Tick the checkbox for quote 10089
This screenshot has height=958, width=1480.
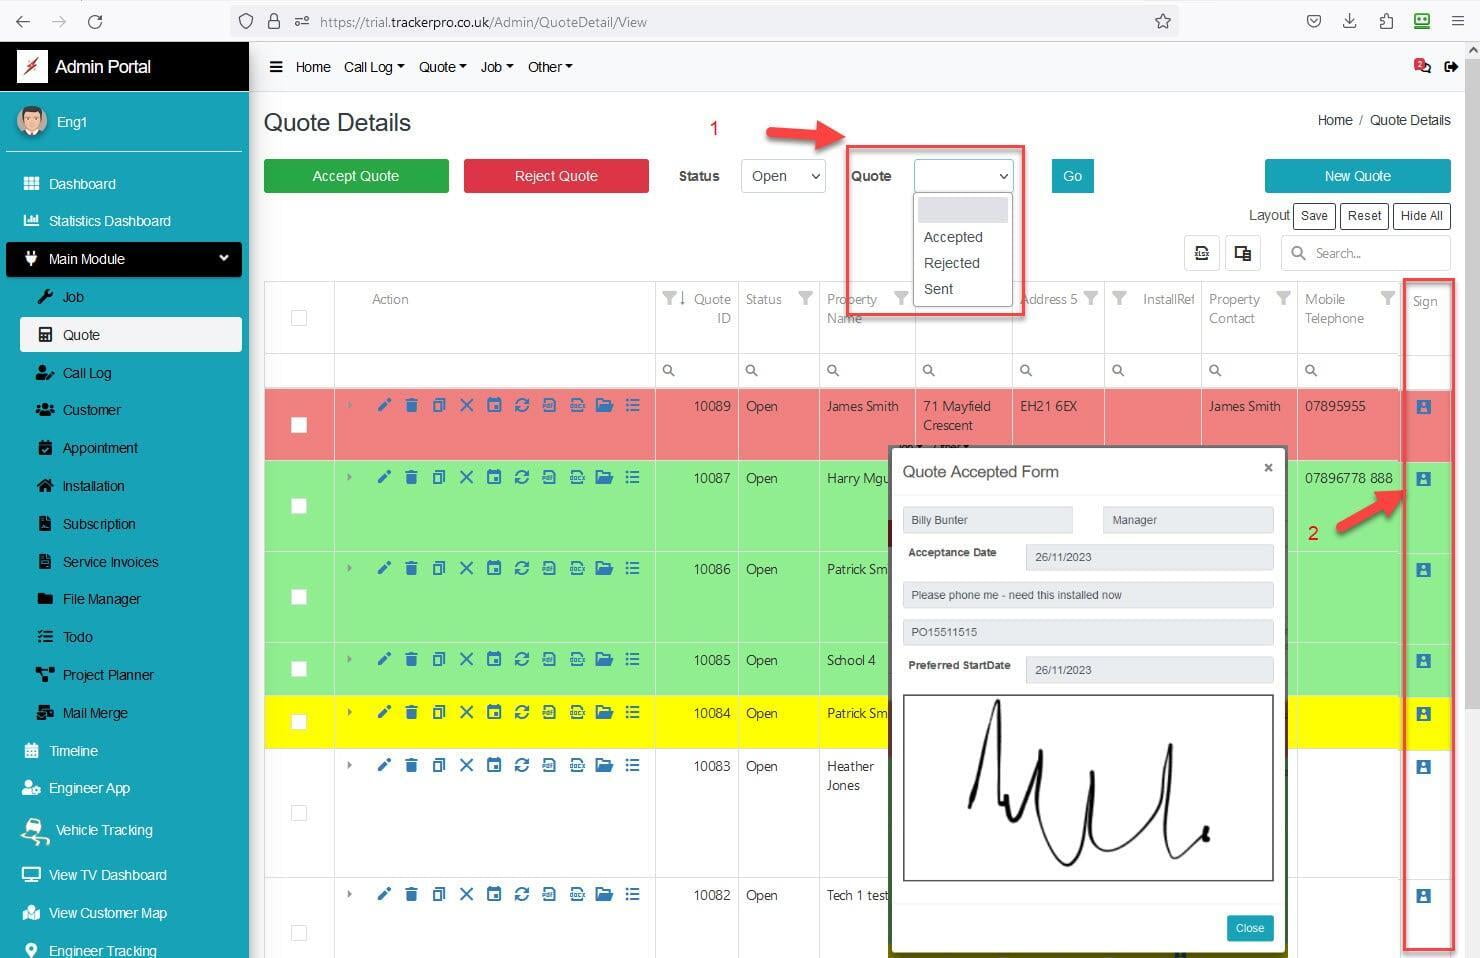[x=299, y=425]
